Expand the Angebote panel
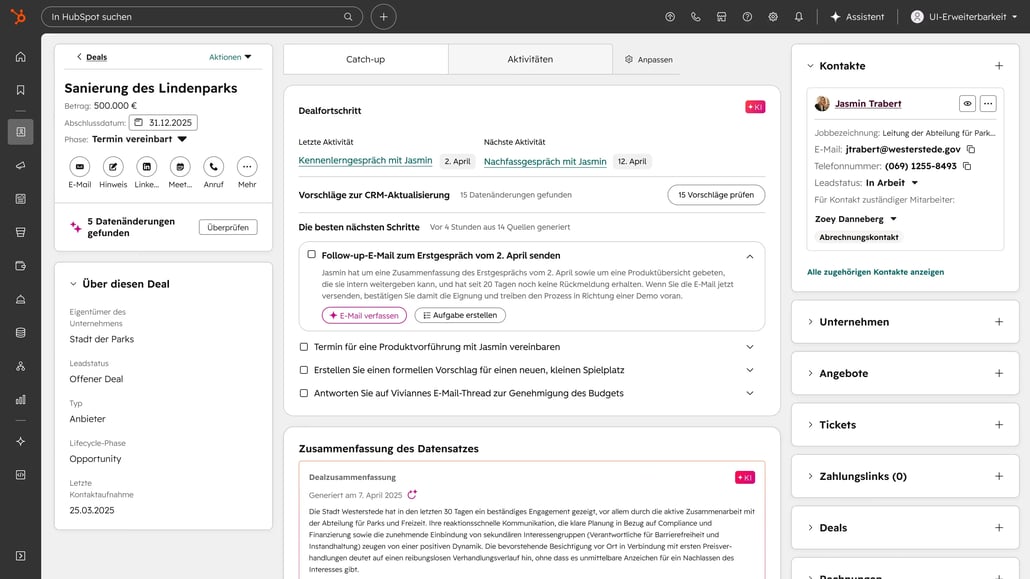 click(810, 373)
